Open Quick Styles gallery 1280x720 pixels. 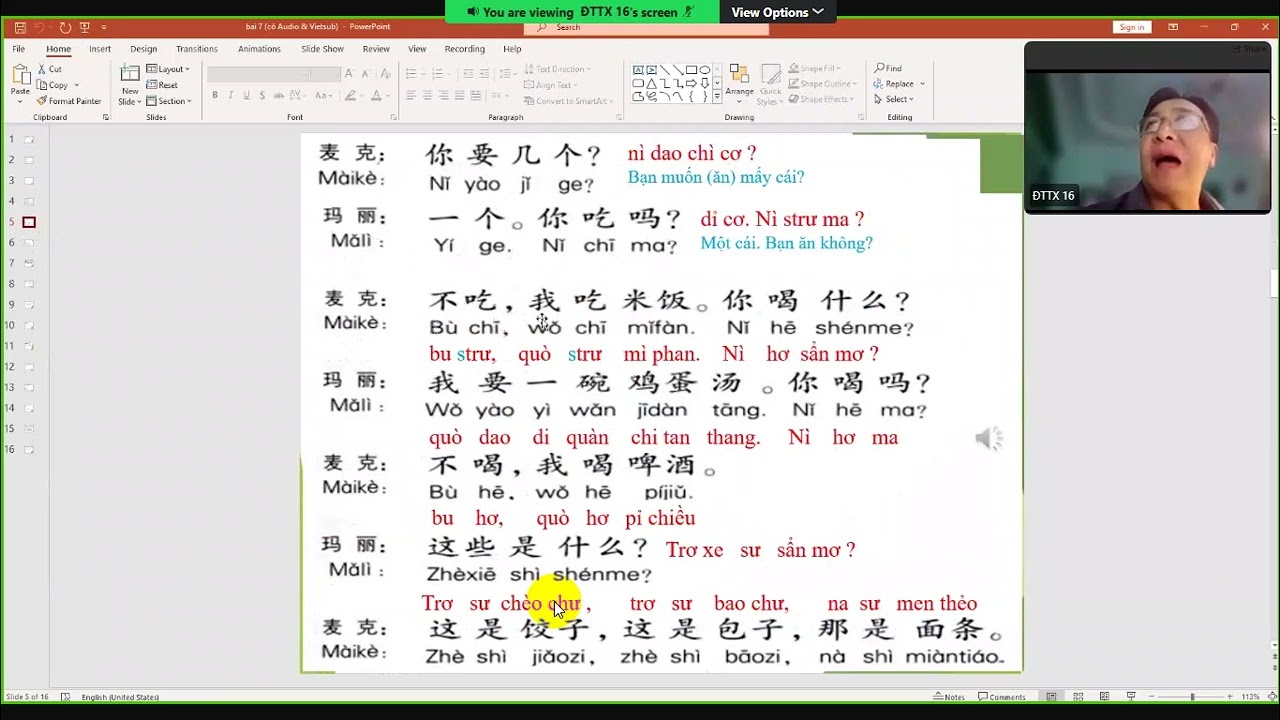(x=769, y=84)
